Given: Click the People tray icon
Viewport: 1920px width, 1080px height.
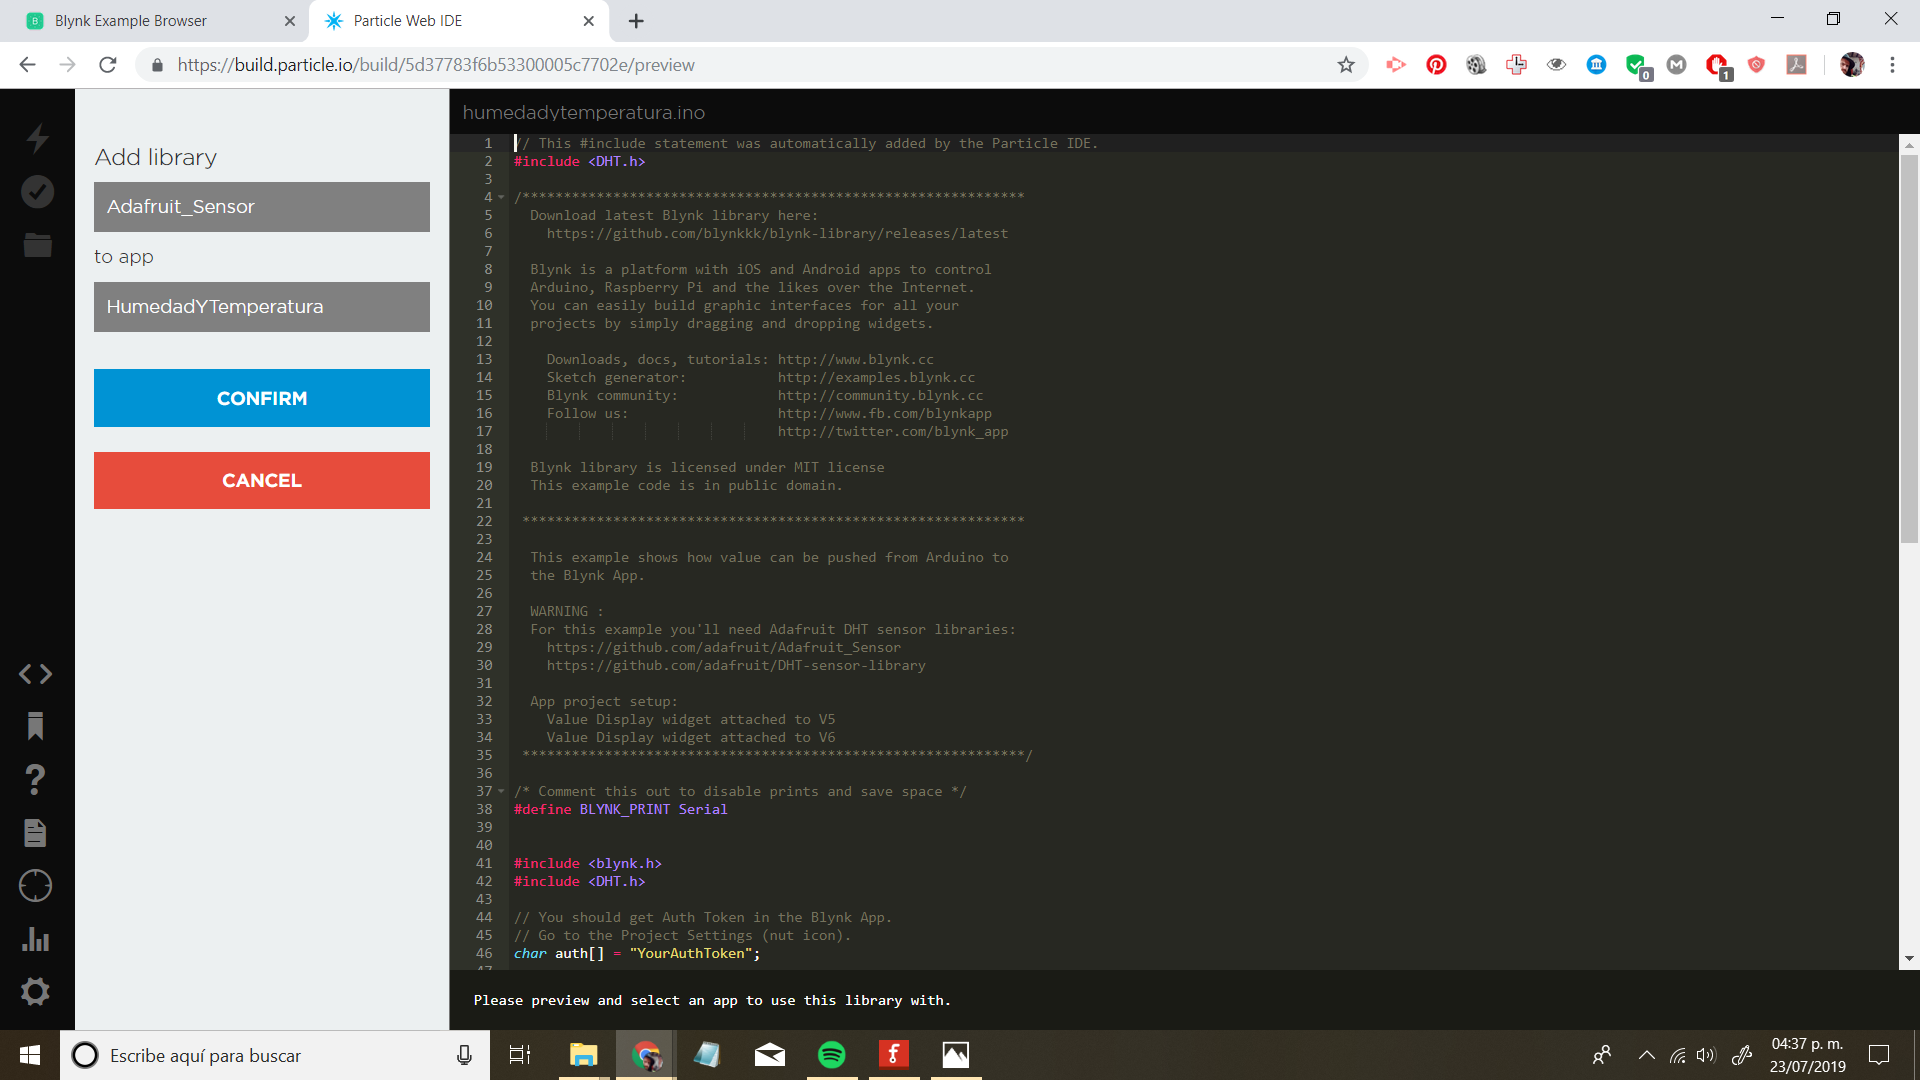Looking at the screenshot, I should pyautogui.click(x=1602, y=1055).
